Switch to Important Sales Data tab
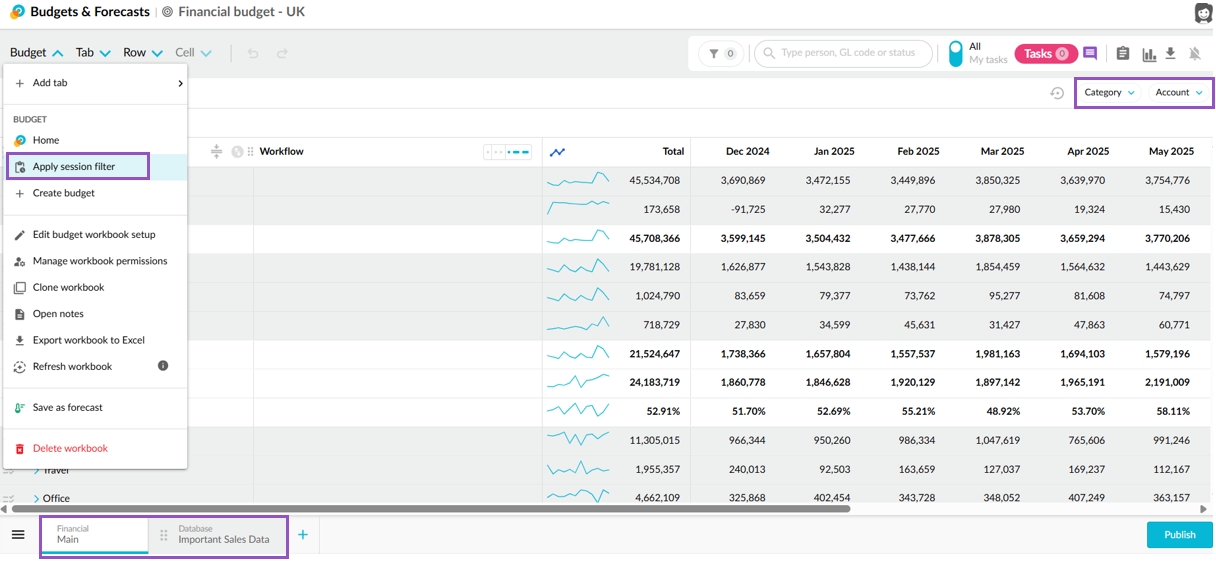1216x561 pixels. click(223, 535)
